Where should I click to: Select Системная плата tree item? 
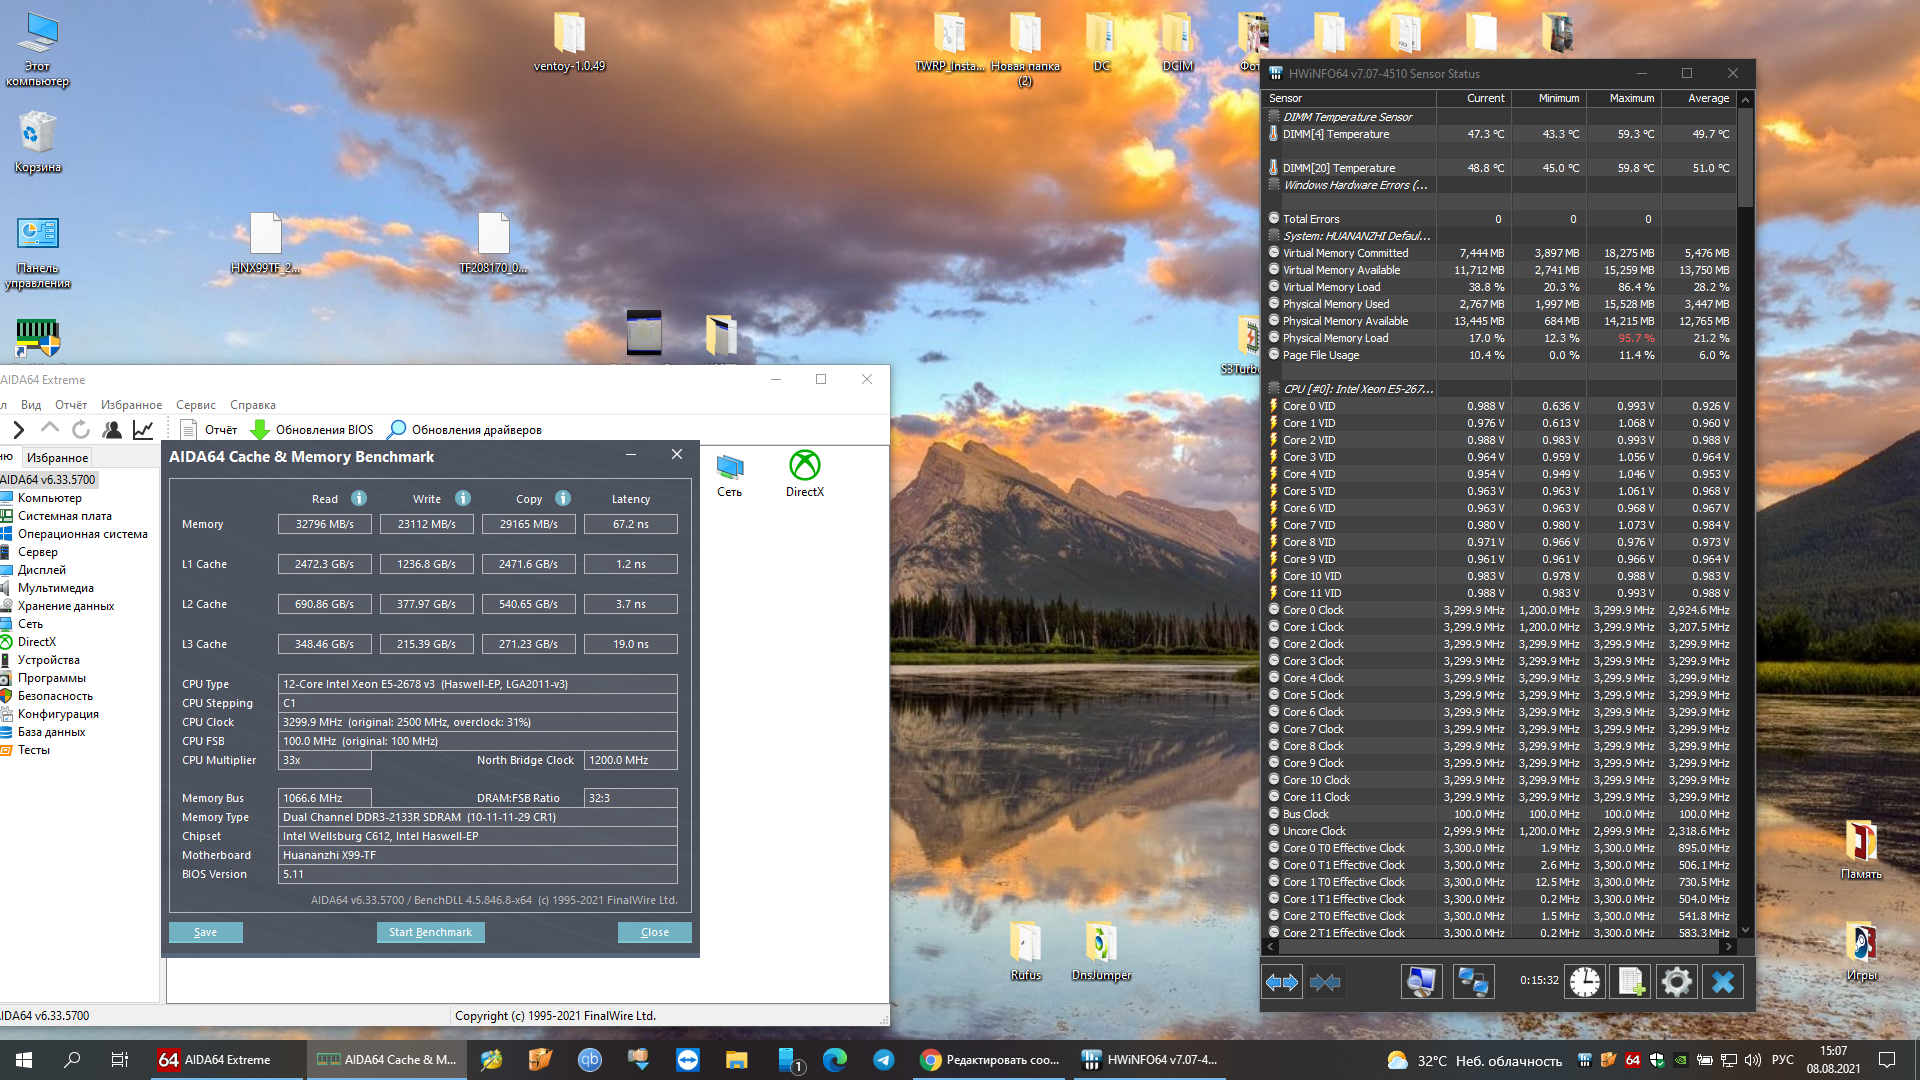point(64,516)
